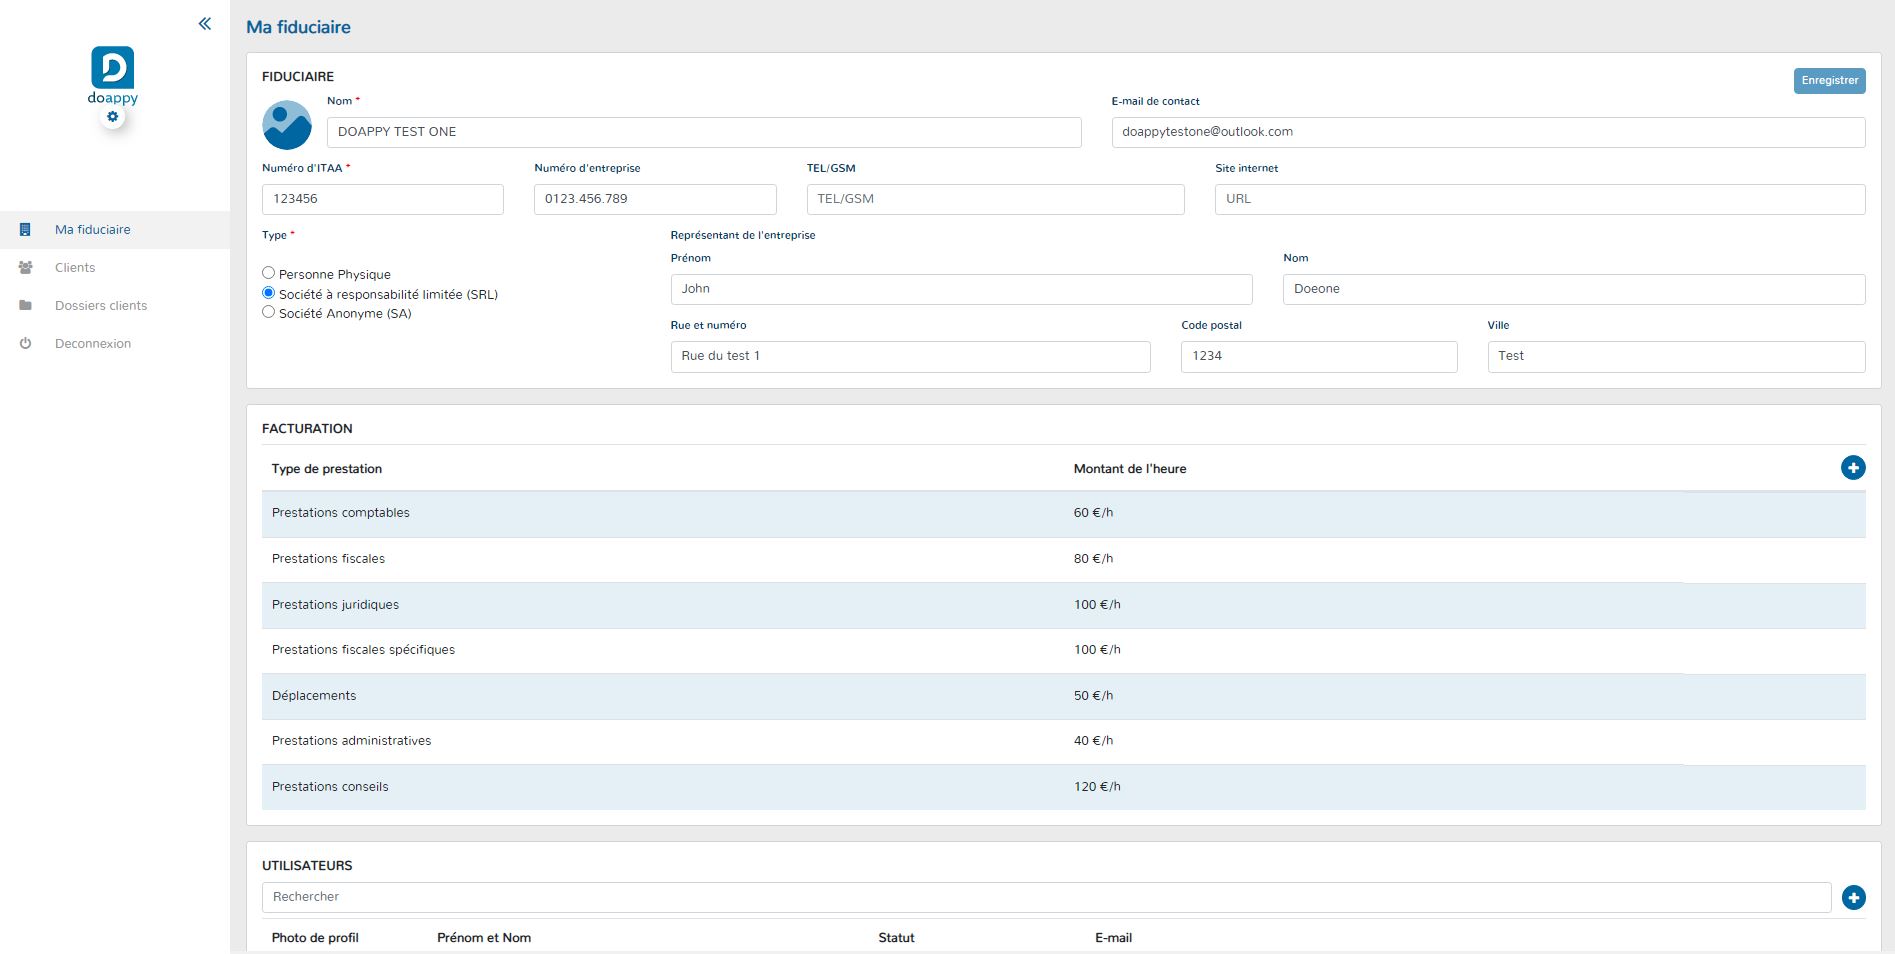Click the representative Nom field Doeone

pos(1574,289)
